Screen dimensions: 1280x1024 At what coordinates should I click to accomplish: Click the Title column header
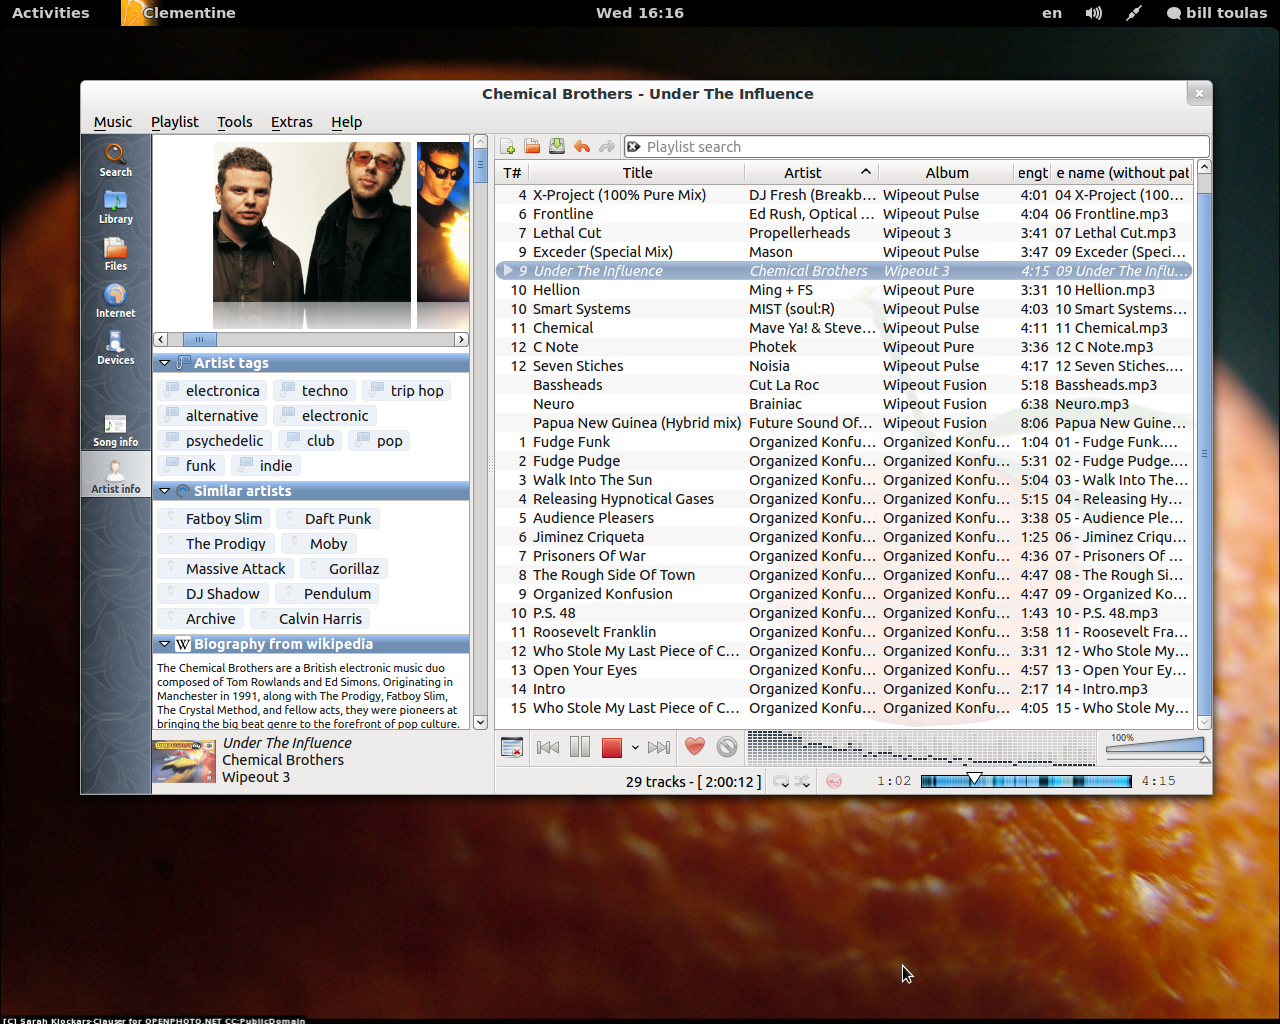[x=637, y=173]
